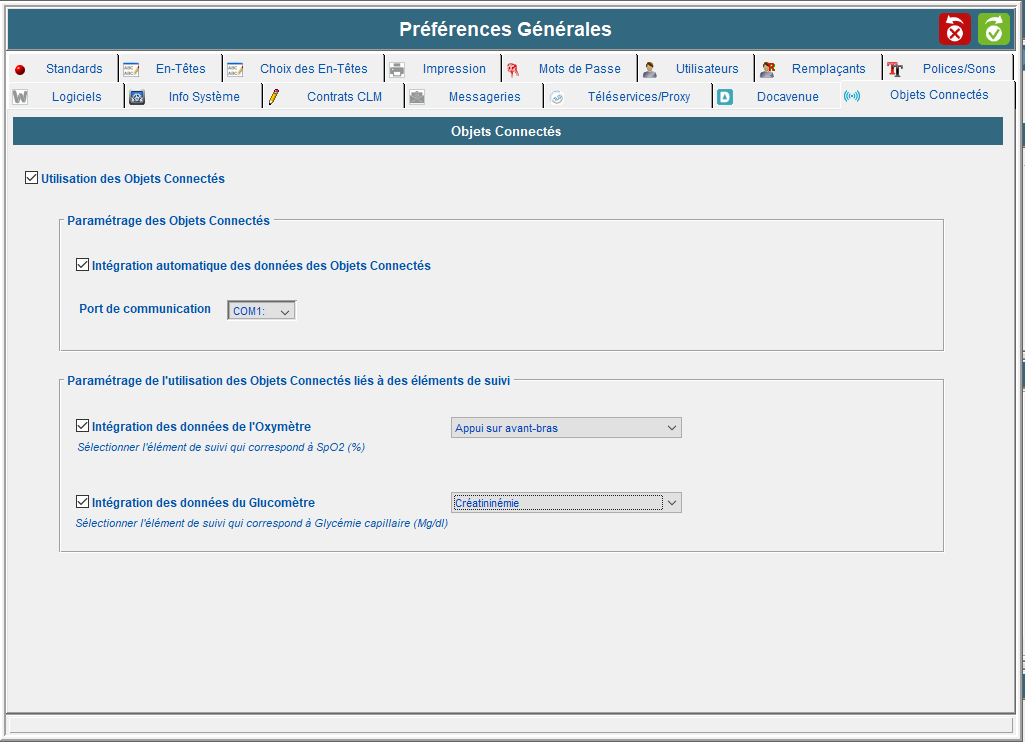Open the Téléservices/Proxy tab

pos(638,97)
